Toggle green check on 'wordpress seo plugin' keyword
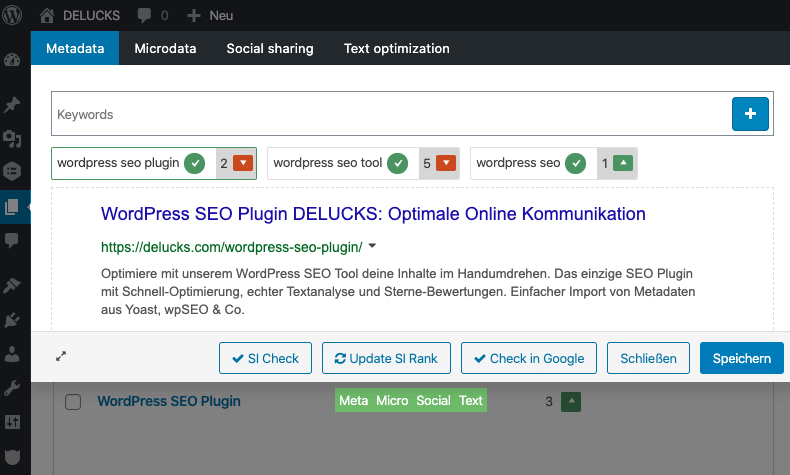The width and height of the screenshot is (790, 475). (x=196, y=163)
